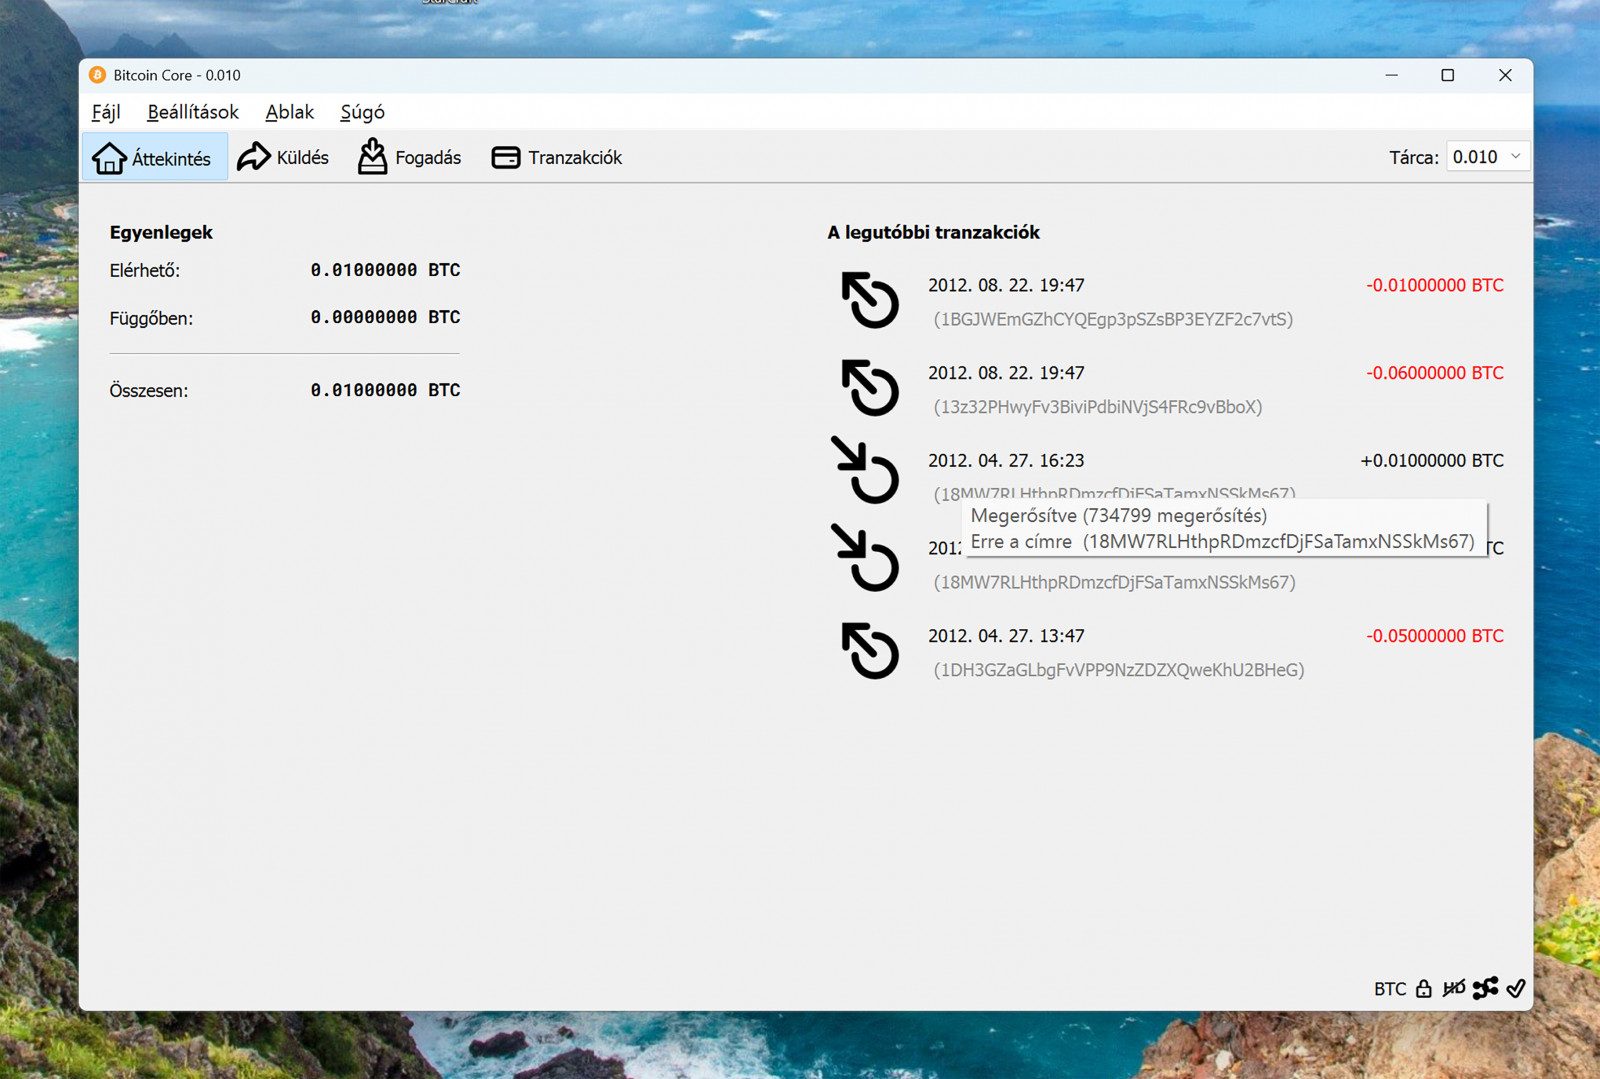Screen dimensions: 1600x1079
Task: Click the Elérhető balance value
Action: [385, 270]
